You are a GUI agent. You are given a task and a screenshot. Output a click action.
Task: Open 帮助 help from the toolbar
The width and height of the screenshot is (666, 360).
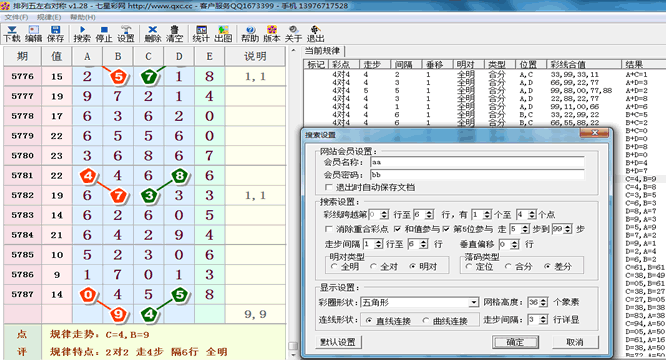(250, 34)
